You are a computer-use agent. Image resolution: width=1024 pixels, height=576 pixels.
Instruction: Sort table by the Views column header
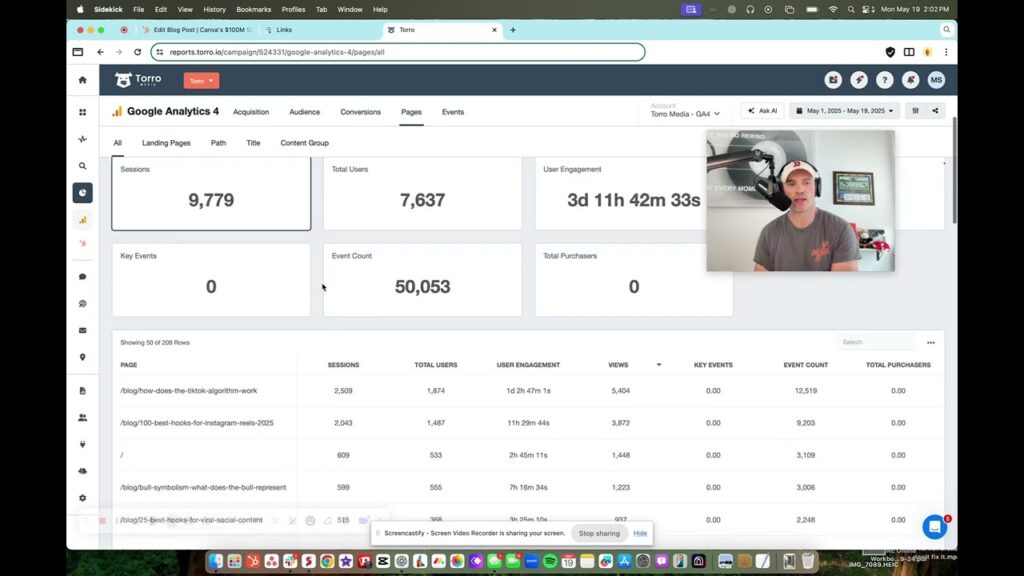pos(618,365)
